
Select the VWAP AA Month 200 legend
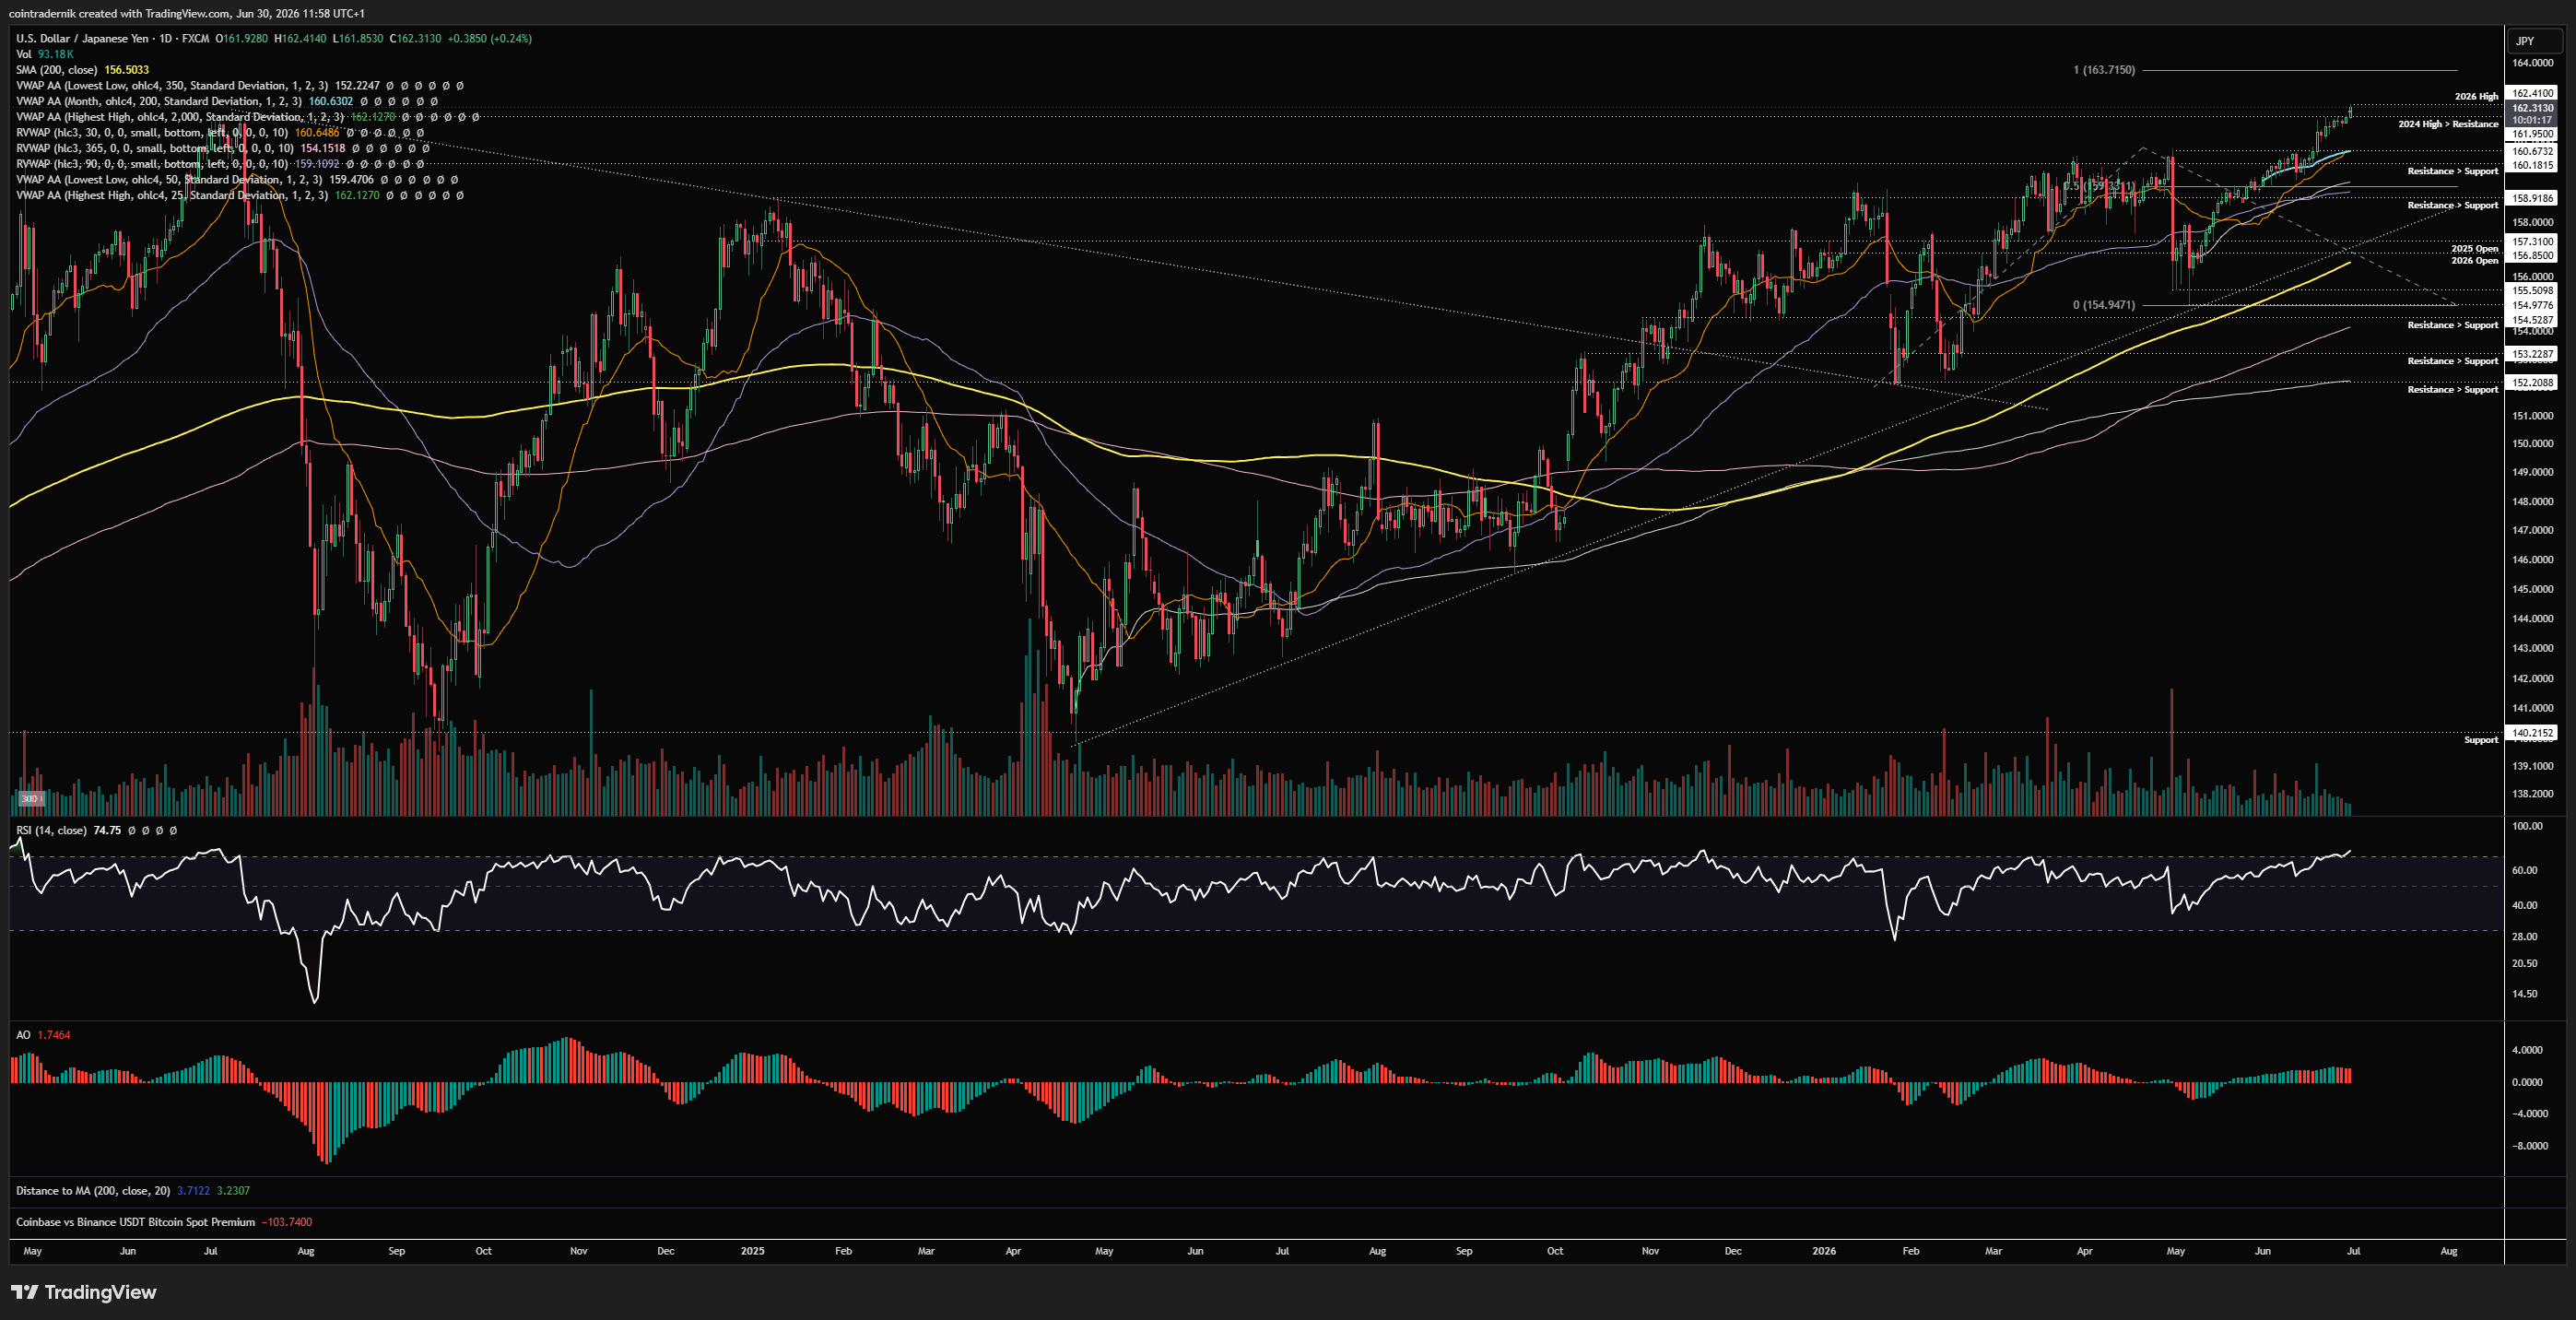[x=226, y=101]
